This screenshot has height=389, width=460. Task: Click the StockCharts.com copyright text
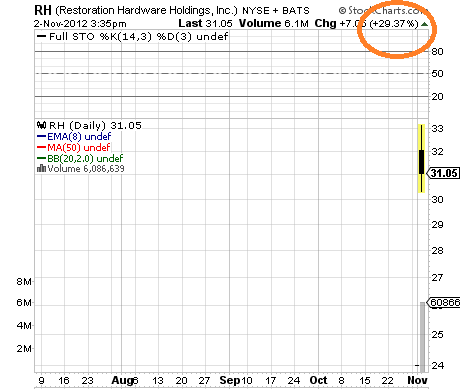(x=383, y=11)
